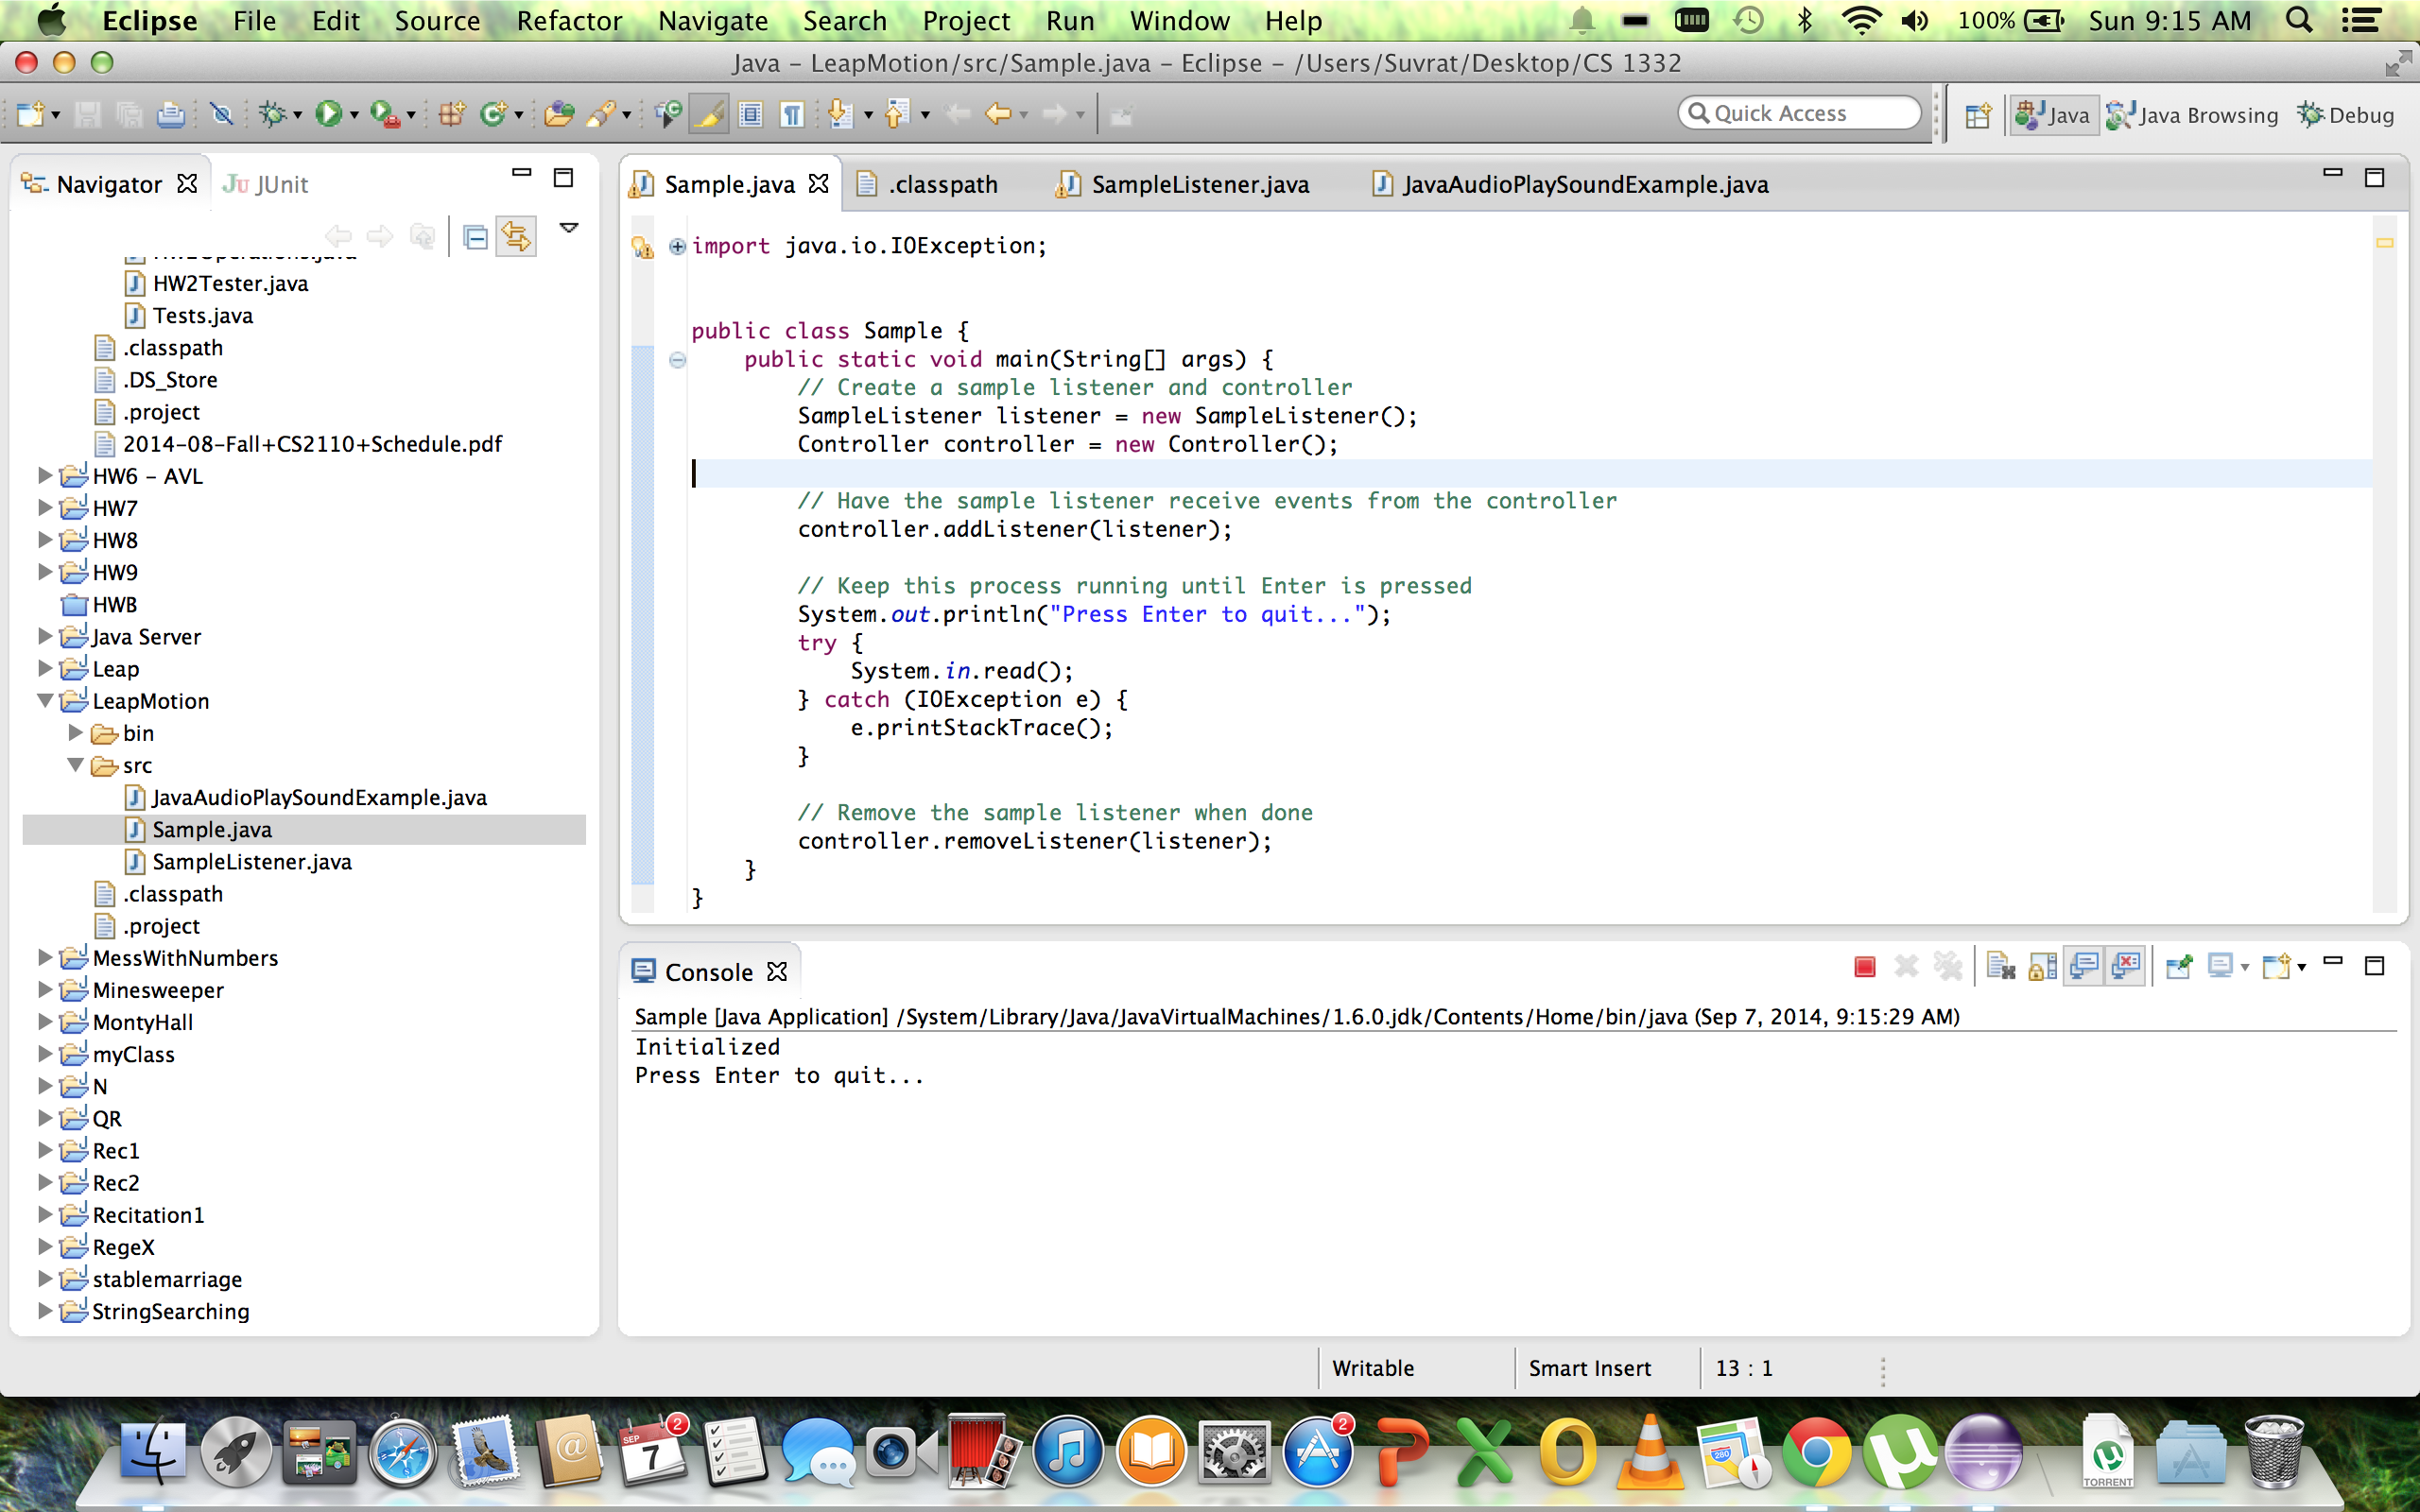Click the New Java Class icon
Viewport: 2420px width, 1512px height.
point(493,114)
